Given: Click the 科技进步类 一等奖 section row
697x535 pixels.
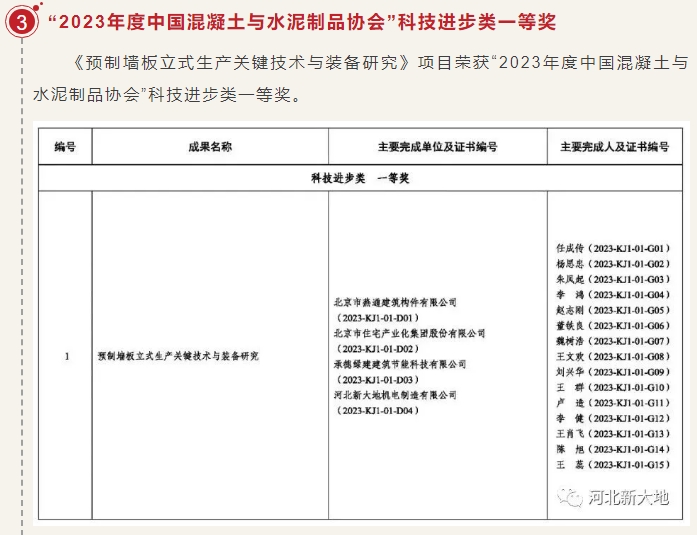Looking at the screenshot, I should tap(360, 178).
